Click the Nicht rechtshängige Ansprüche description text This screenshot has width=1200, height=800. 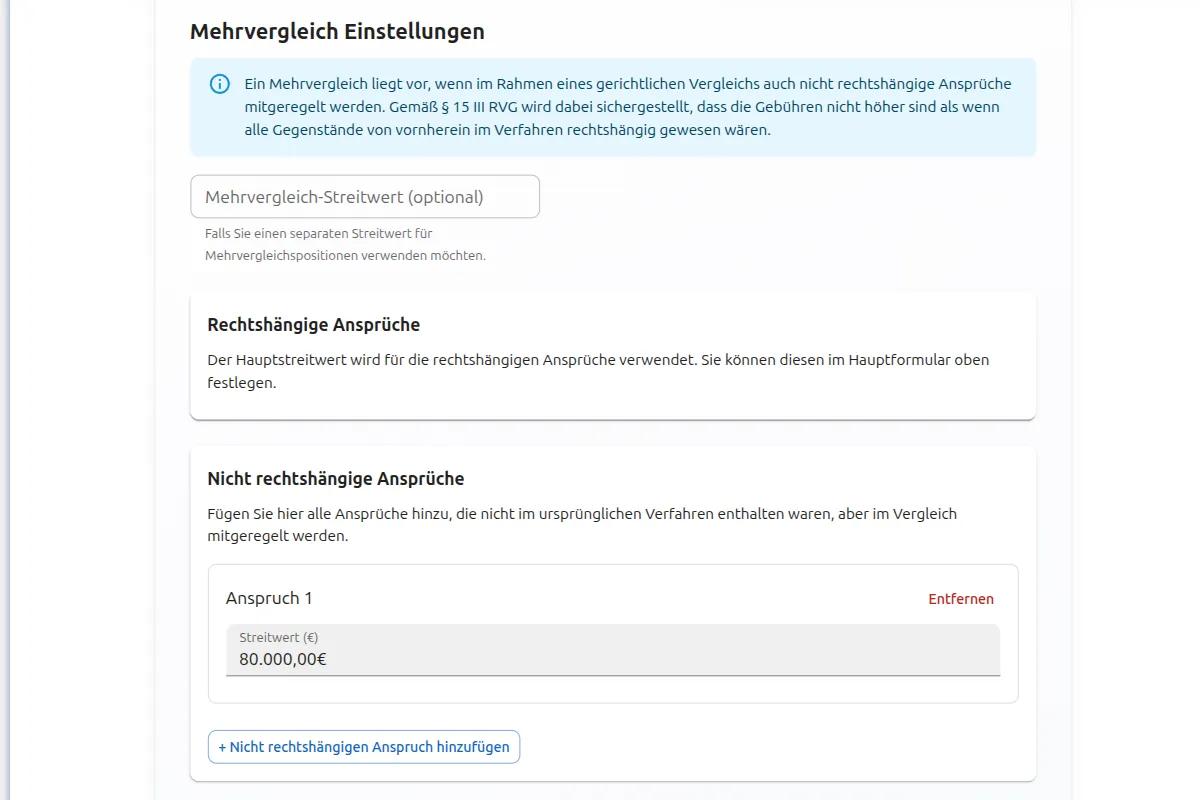pyautogui.click(x=580, y=525)
